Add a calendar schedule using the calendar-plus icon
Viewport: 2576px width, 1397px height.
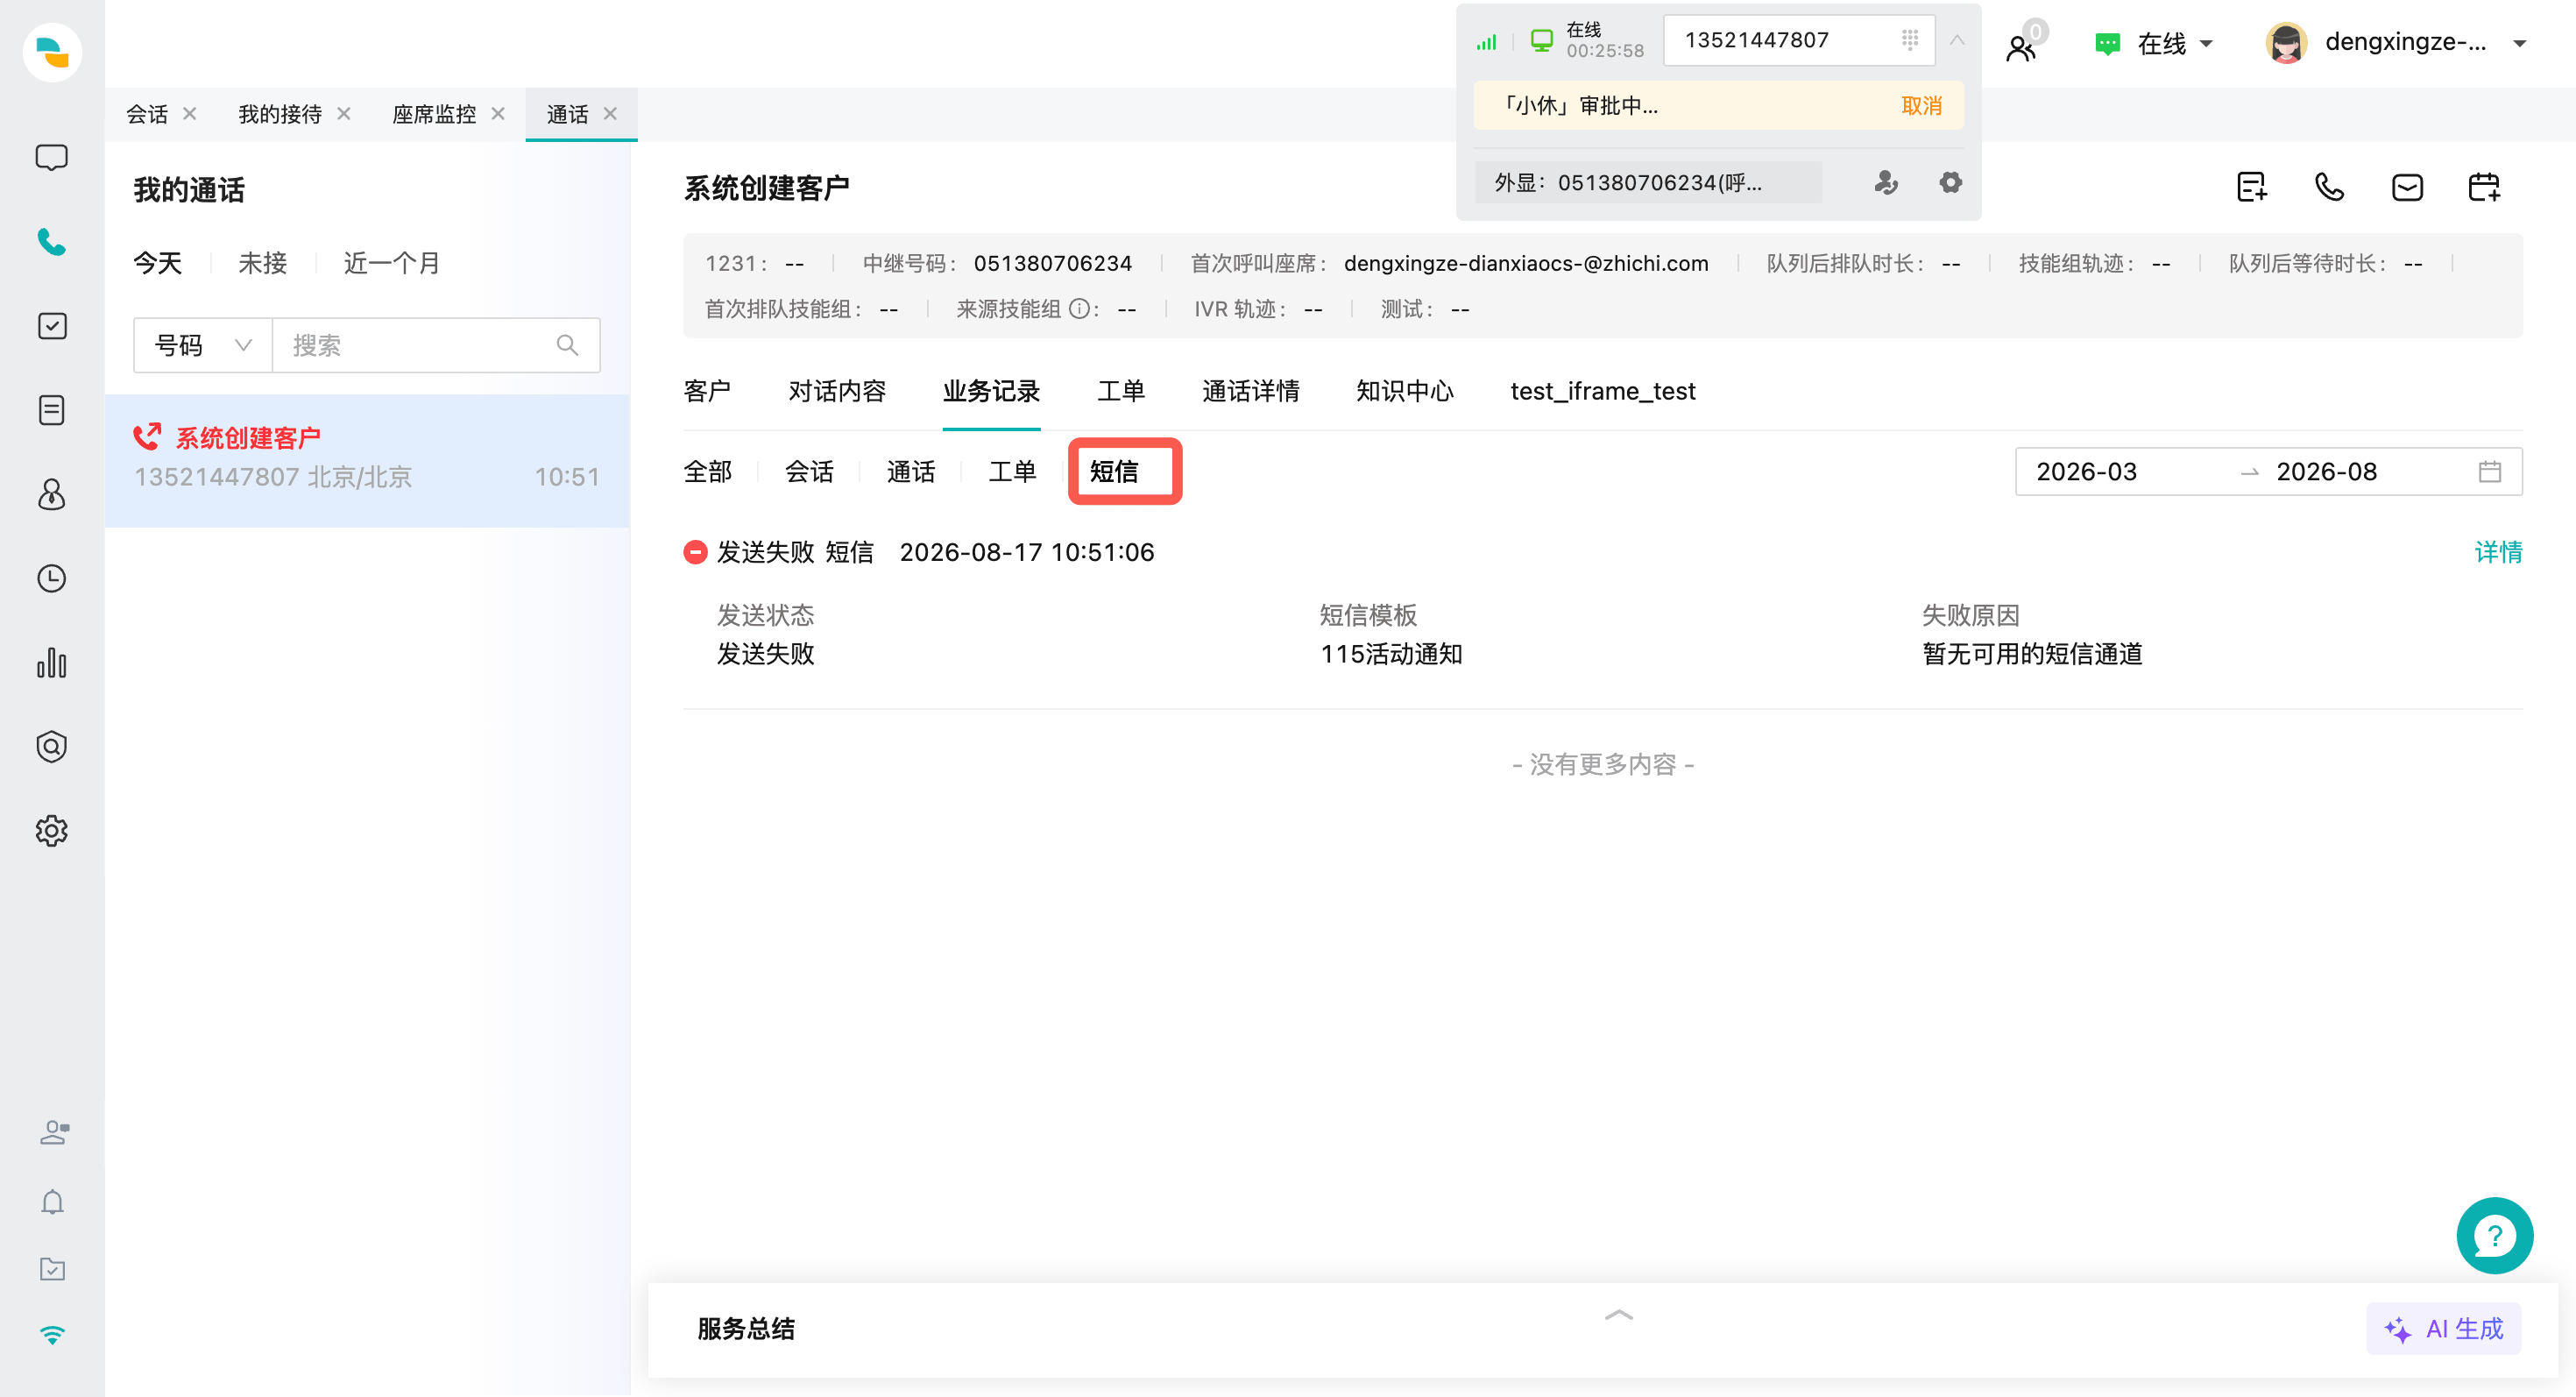point(2484,187)
